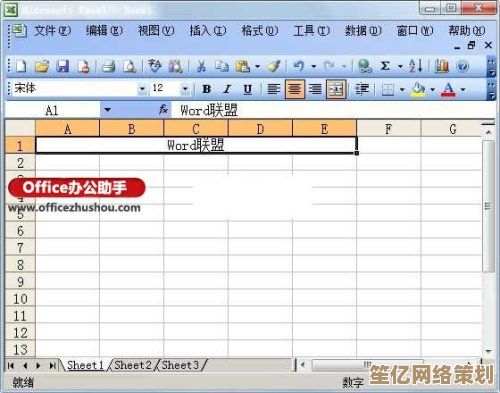
Task: Open the 格式 (Format) menu
Action: (260, 31)
